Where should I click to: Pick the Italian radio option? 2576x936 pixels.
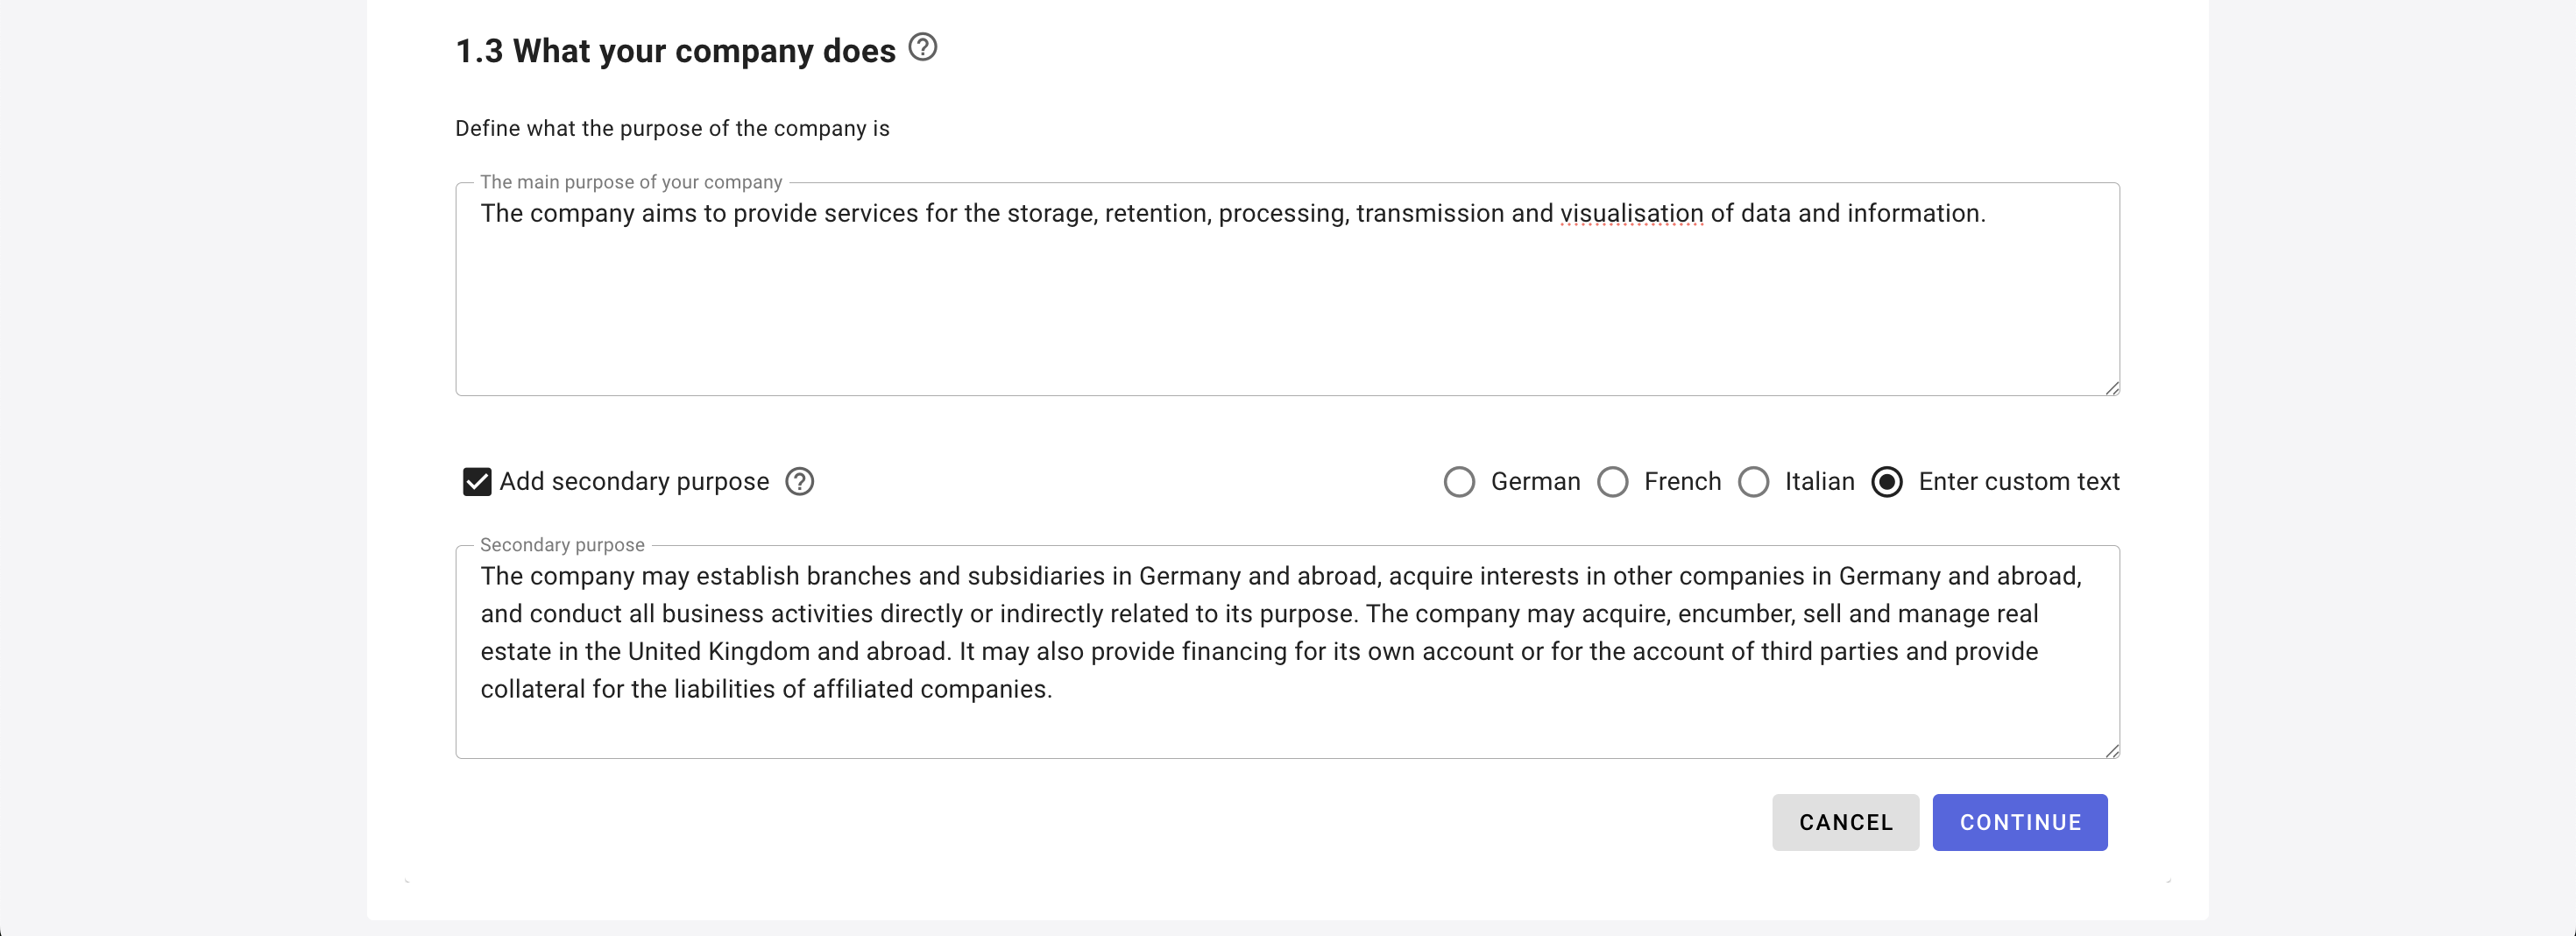(x=1753, y=482)
